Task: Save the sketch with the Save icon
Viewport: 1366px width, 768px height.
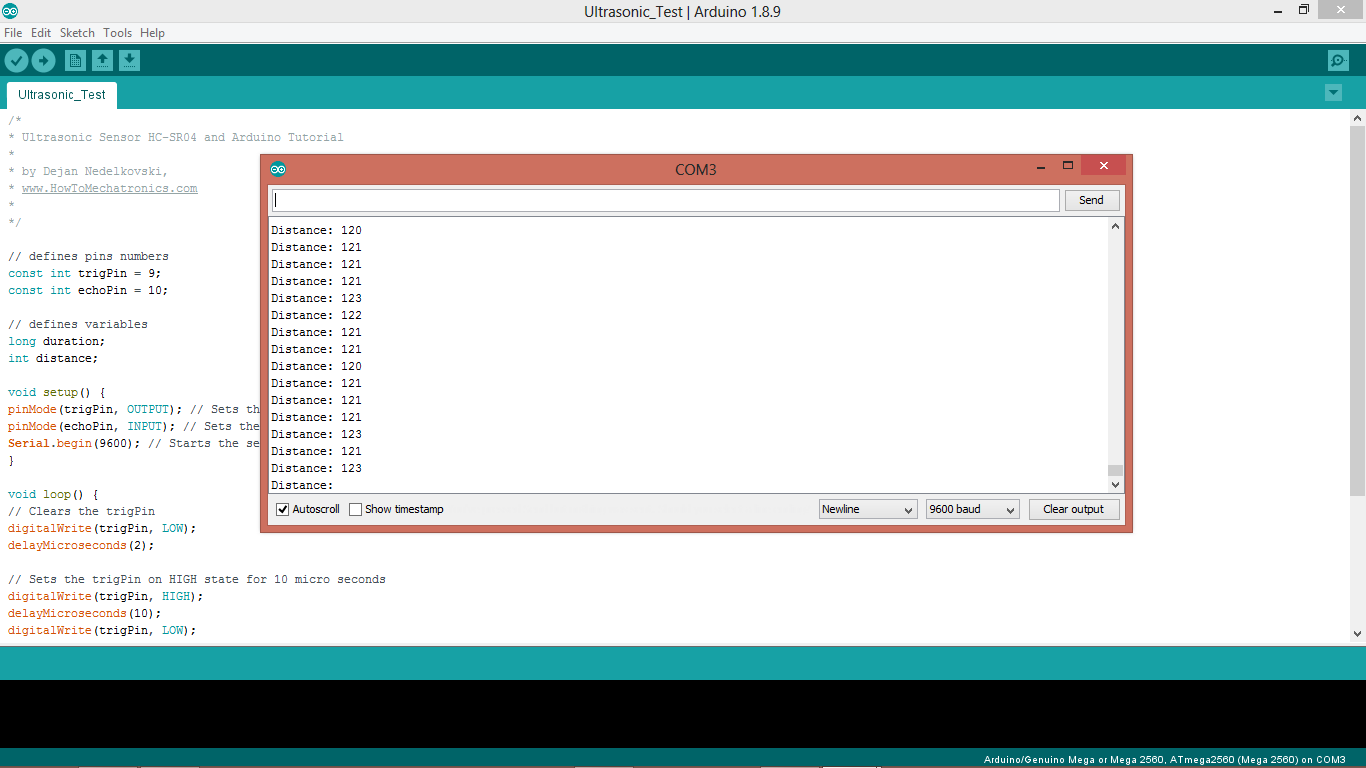Action: coord(129,60)
